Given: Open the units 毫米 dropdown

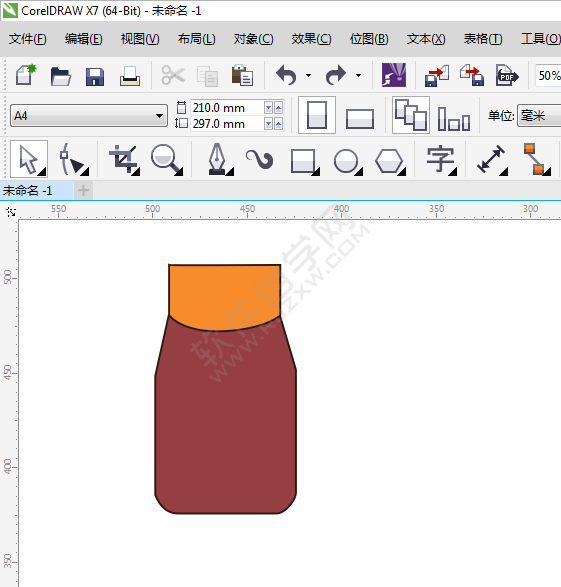Looking at the screenshot, I should [539, 116].
